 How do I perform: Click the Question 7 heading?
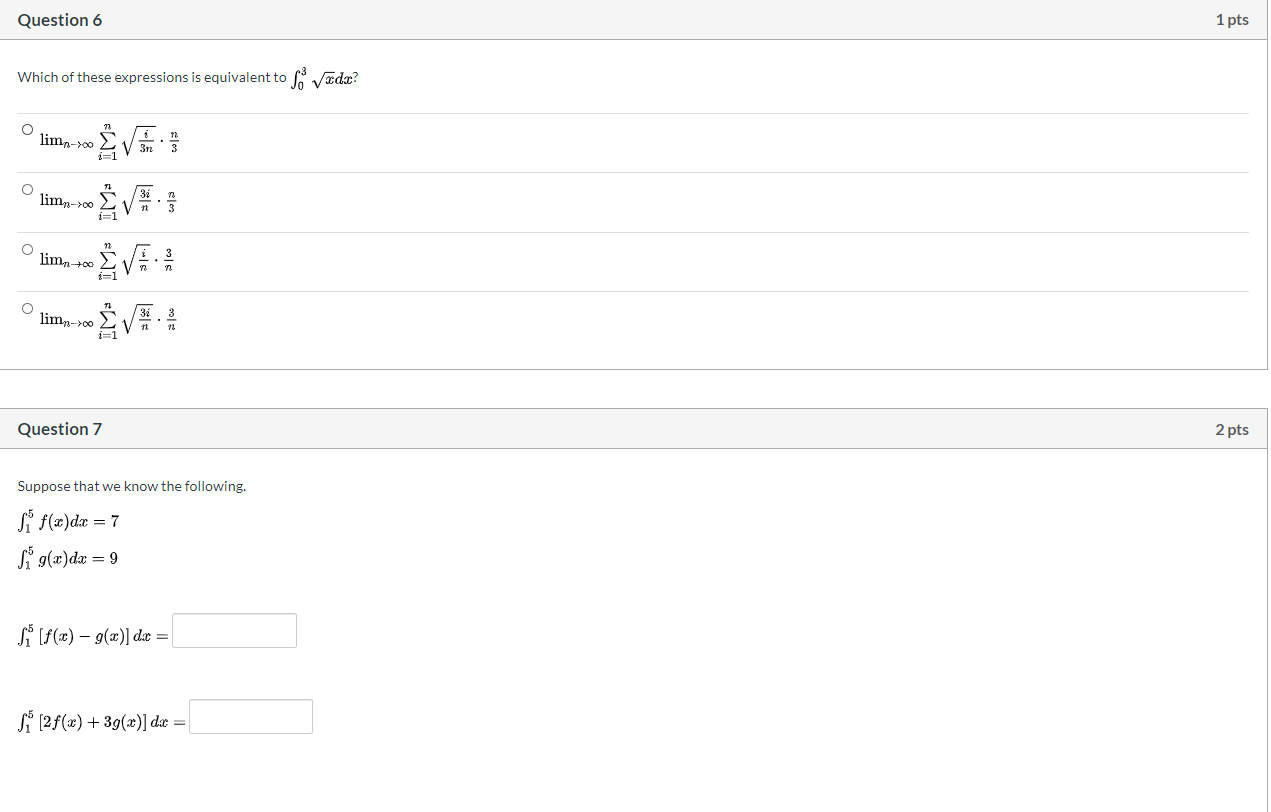coord(60,429)
